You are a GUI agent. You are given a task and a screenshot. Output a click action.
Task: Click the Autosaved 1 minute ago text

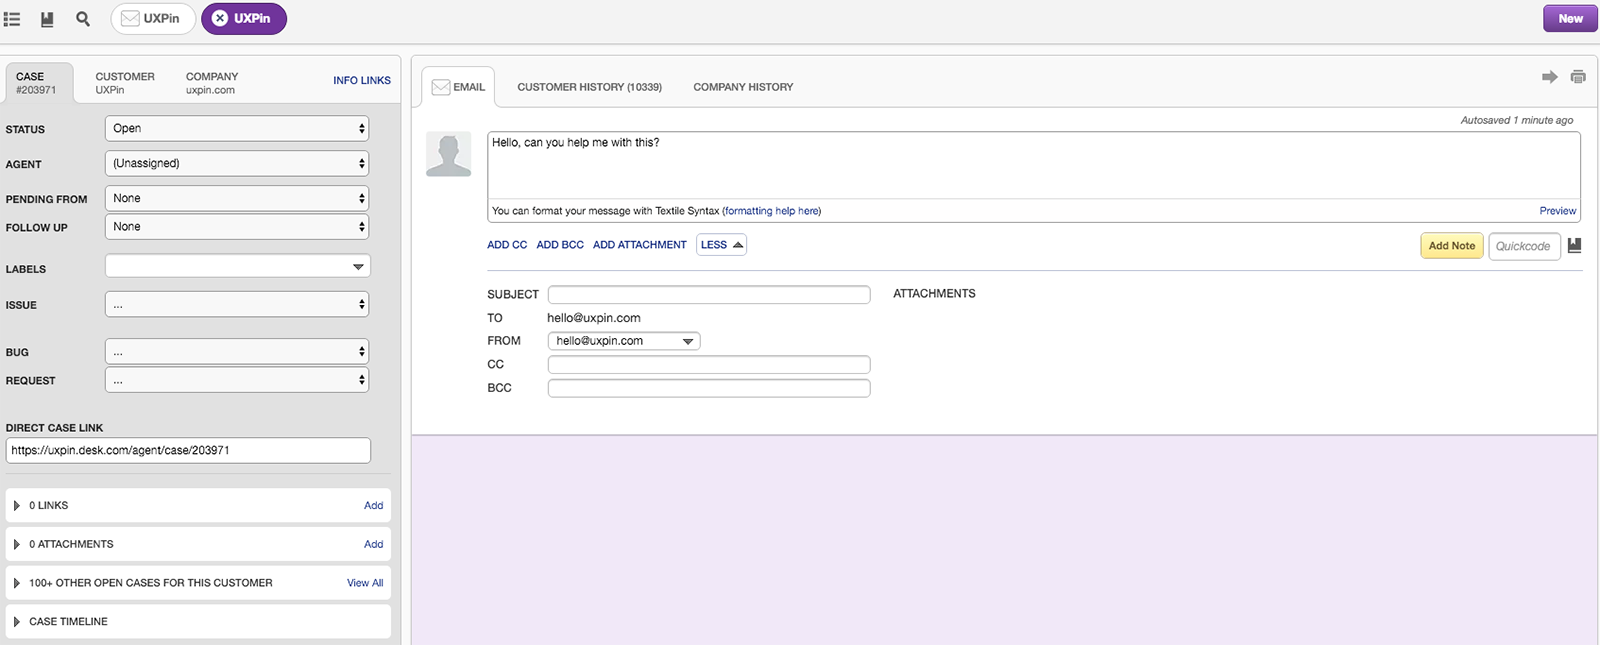click(1516, 120)
